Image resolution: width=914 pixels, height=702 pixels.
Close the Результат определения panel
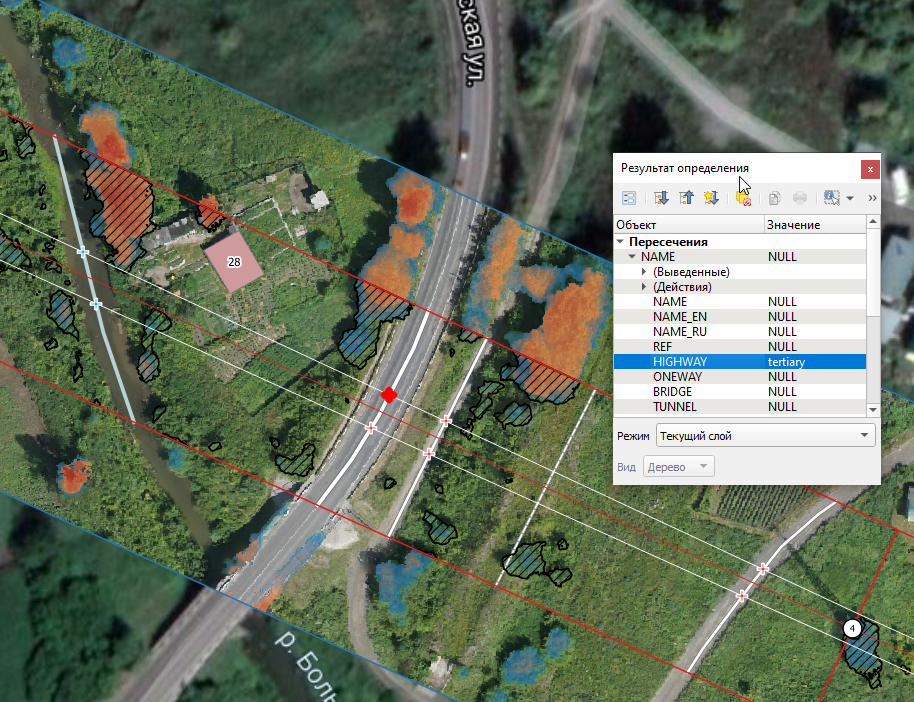point(871,169)
